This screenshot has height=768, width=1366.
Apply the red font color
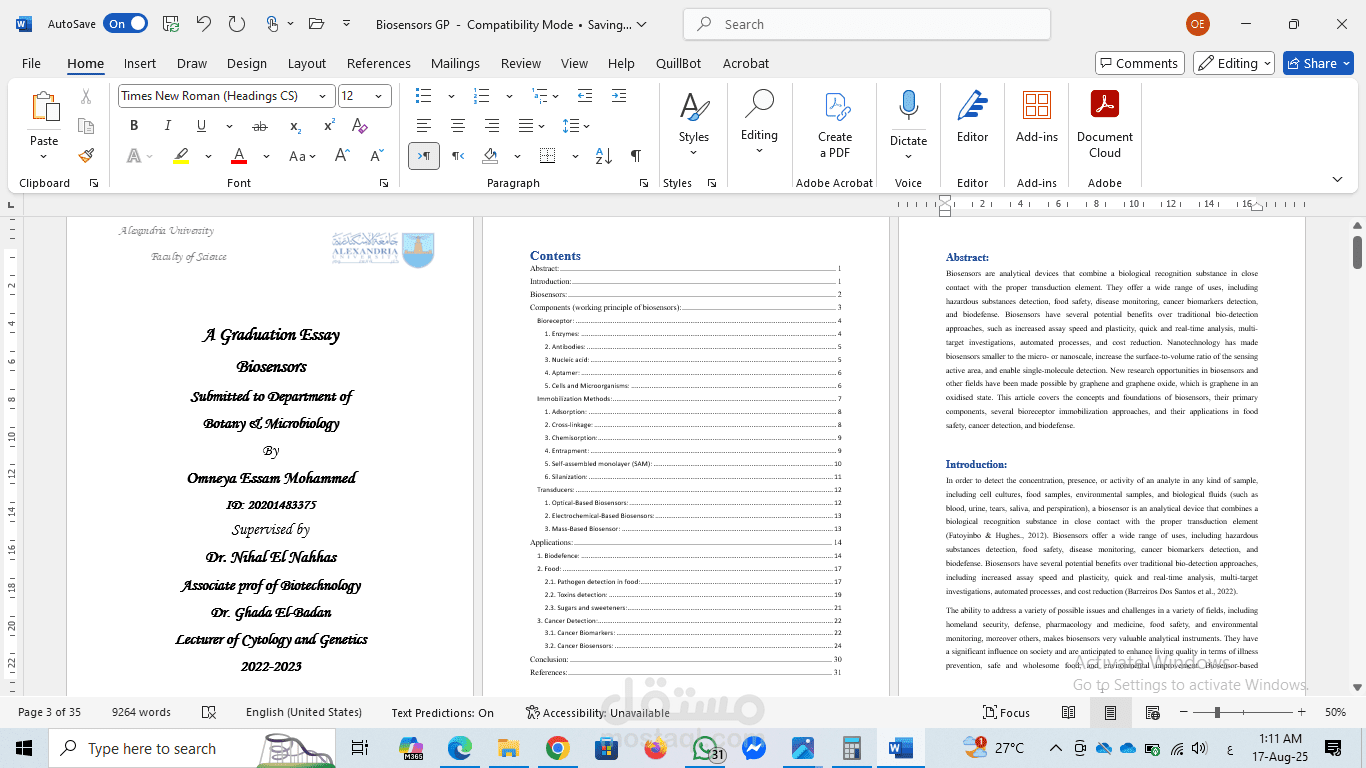coord(239,156)
